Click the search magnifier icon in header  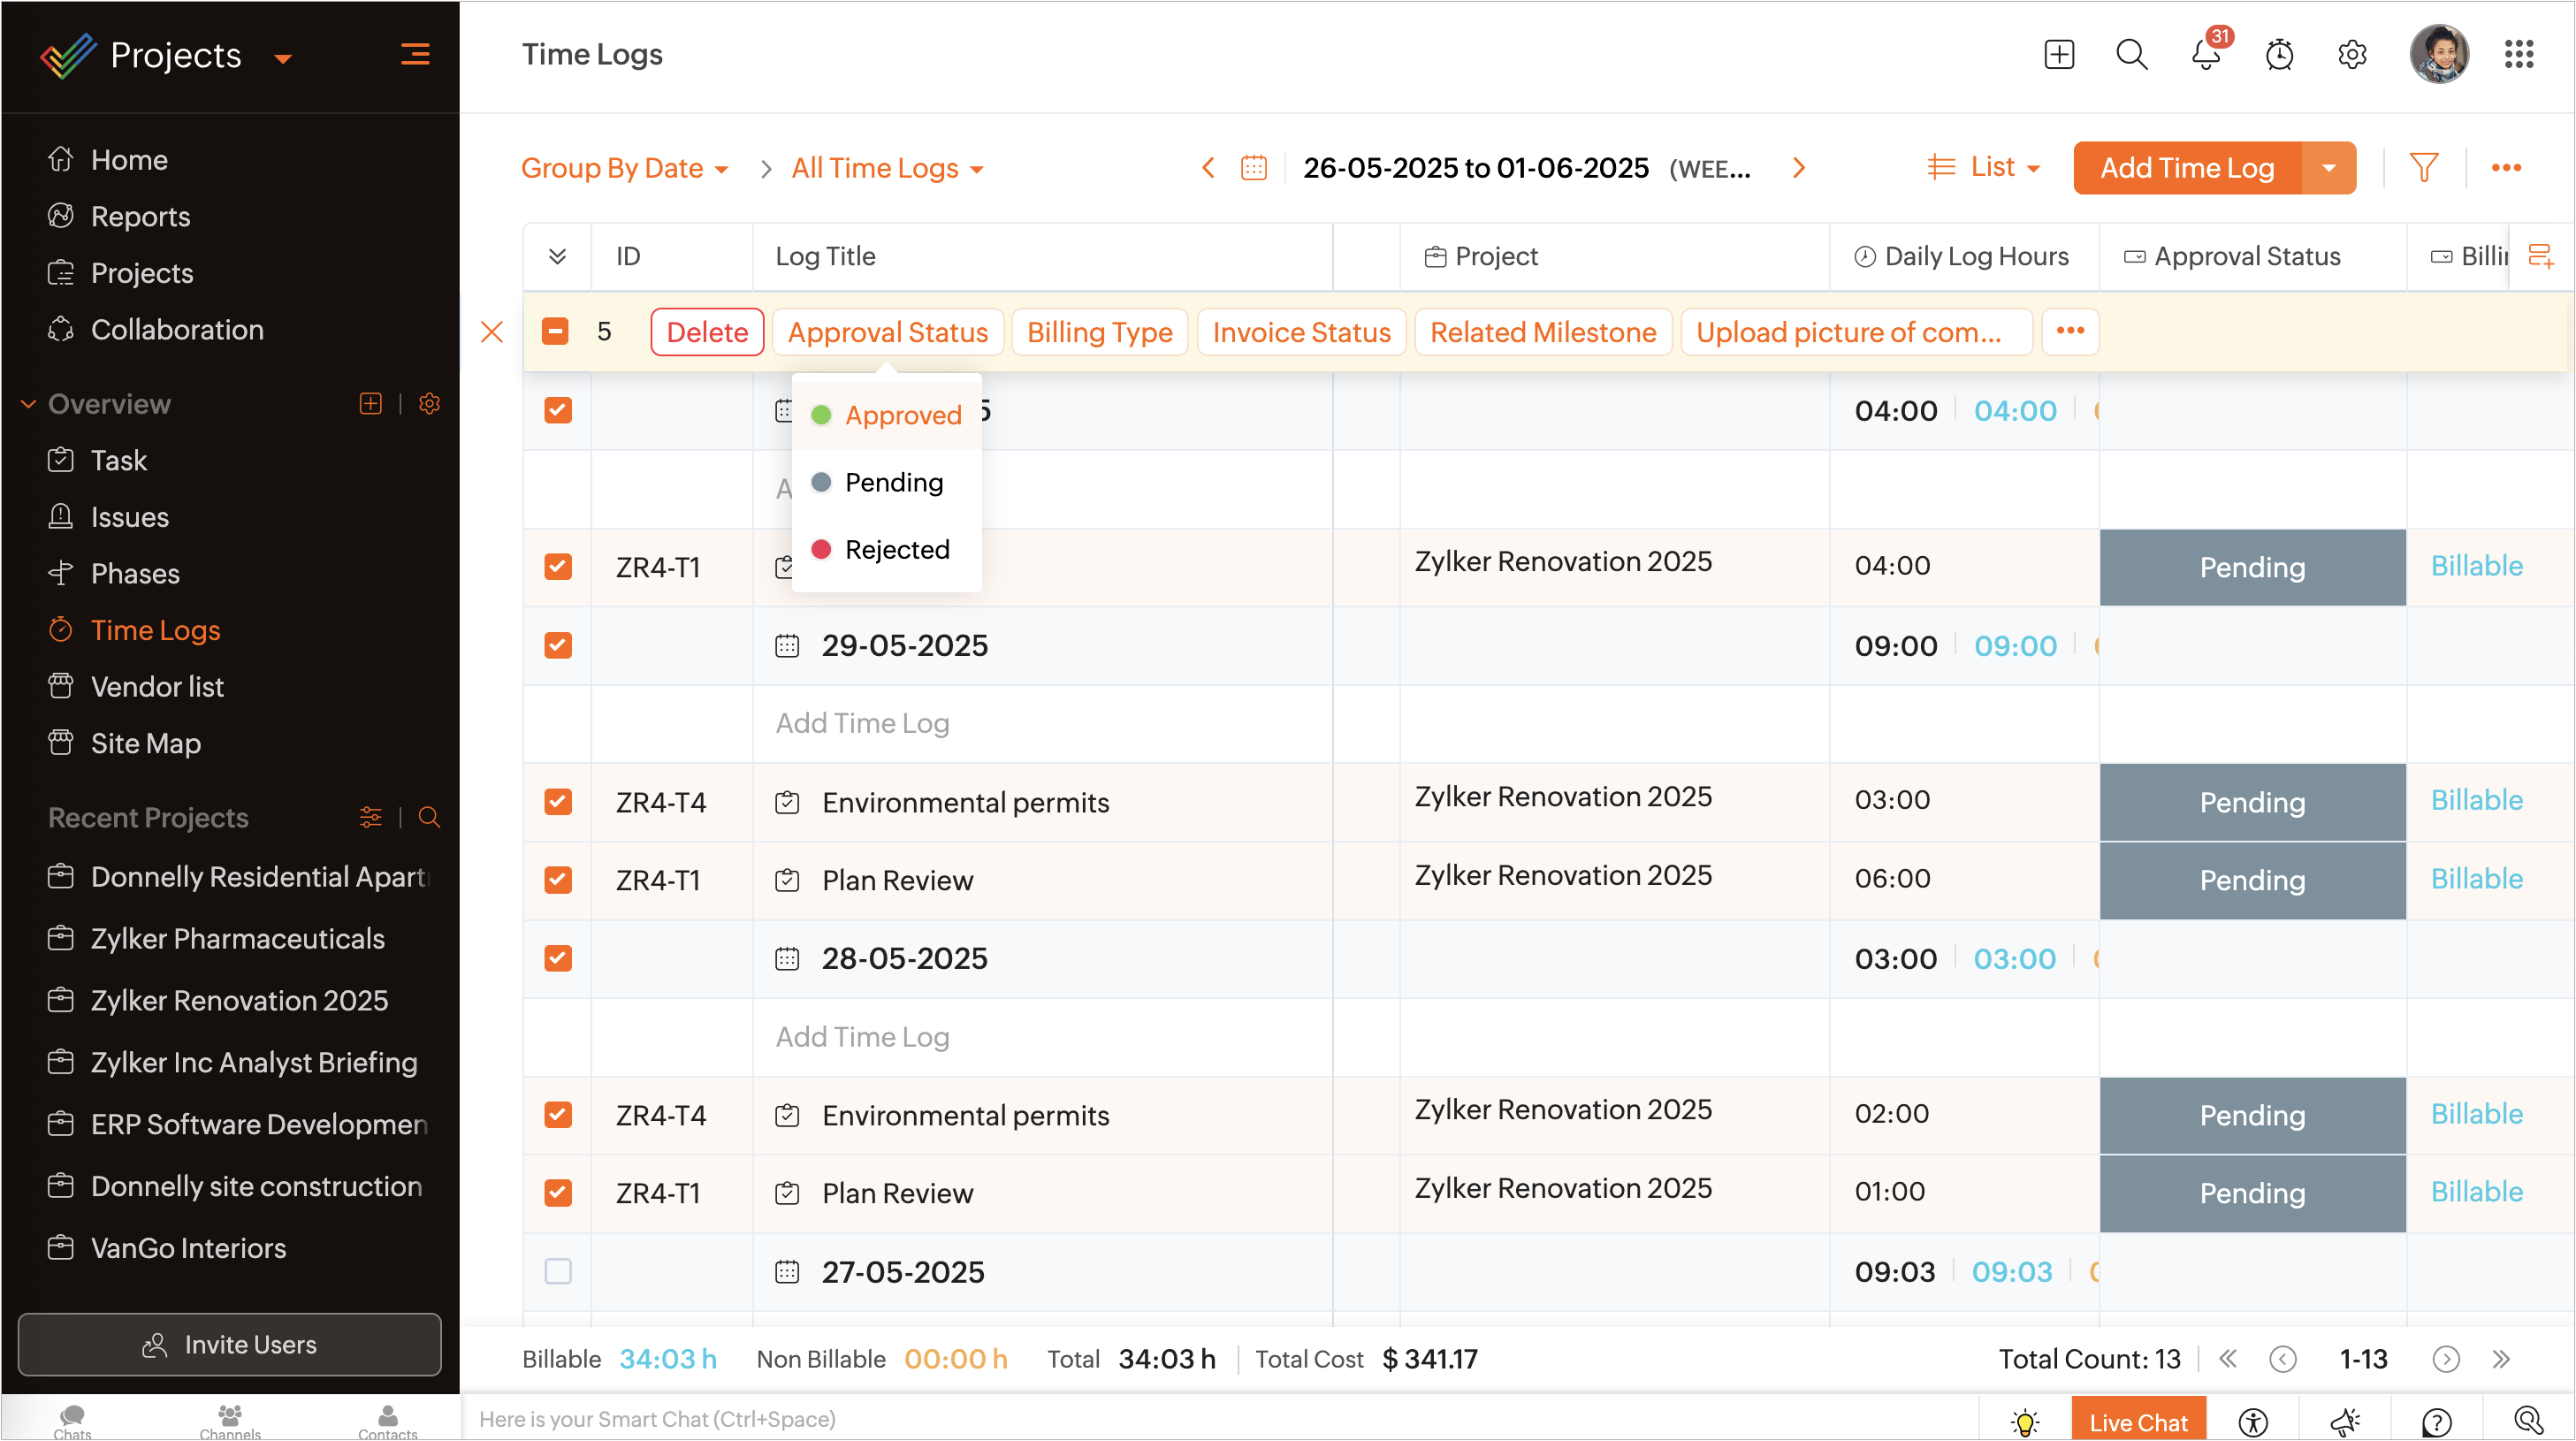tap(2131, 55)
